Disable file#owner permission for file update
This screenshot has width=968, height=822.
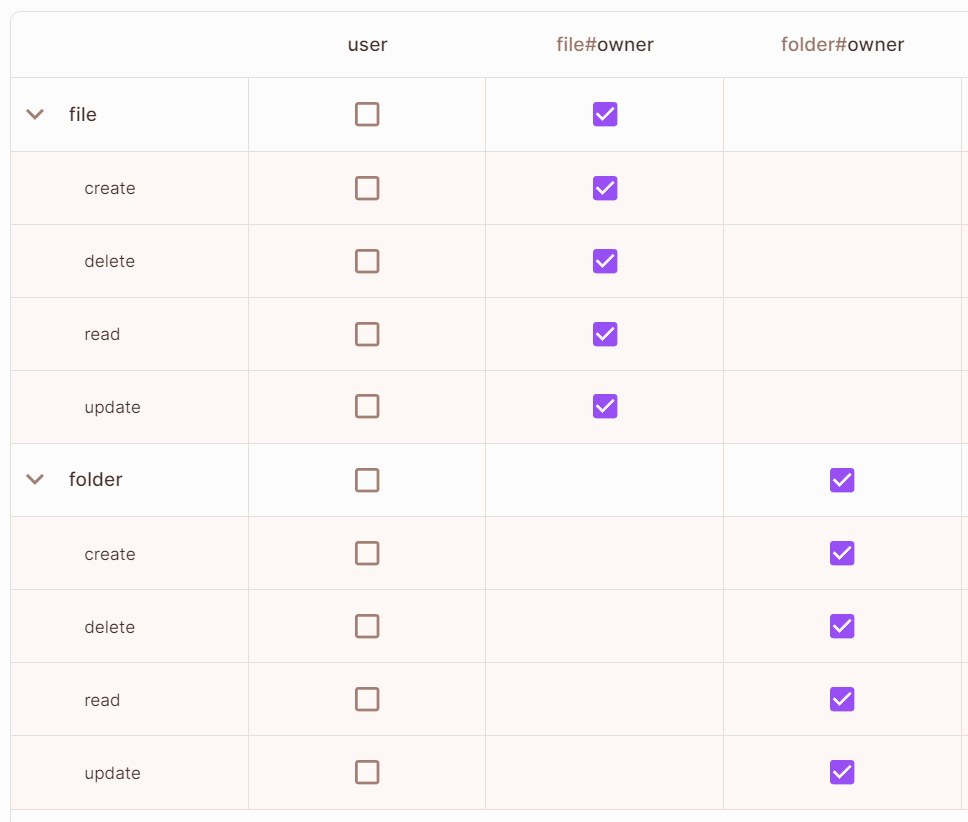[605, 406]
